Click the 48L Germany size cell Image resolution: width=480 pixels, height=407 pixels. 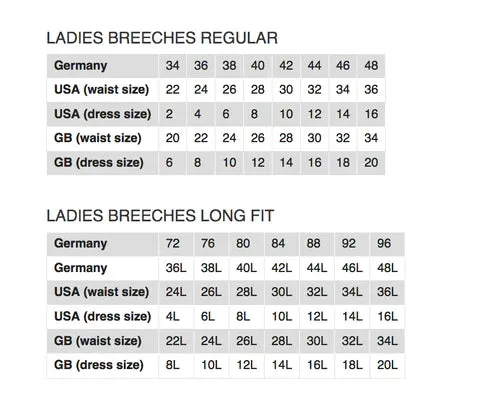point(387,268)
